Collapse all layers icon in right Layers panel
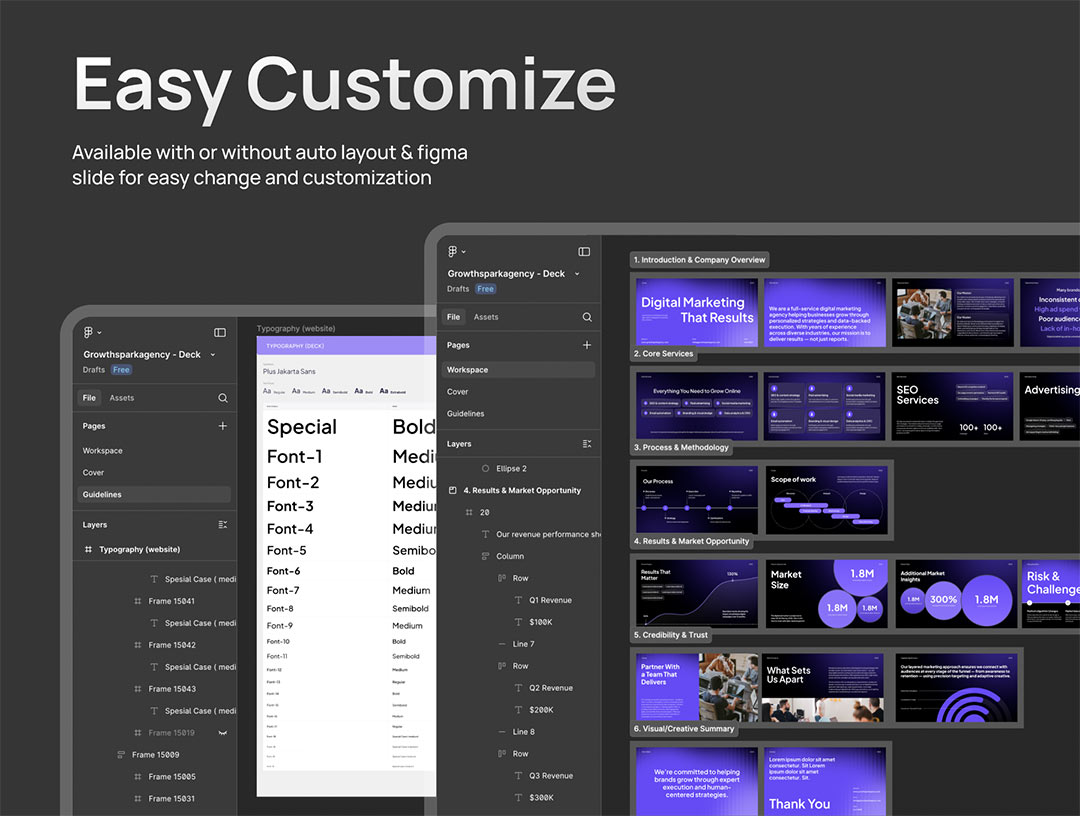The height and width of the screenshot is (816, 1080). 587,444
